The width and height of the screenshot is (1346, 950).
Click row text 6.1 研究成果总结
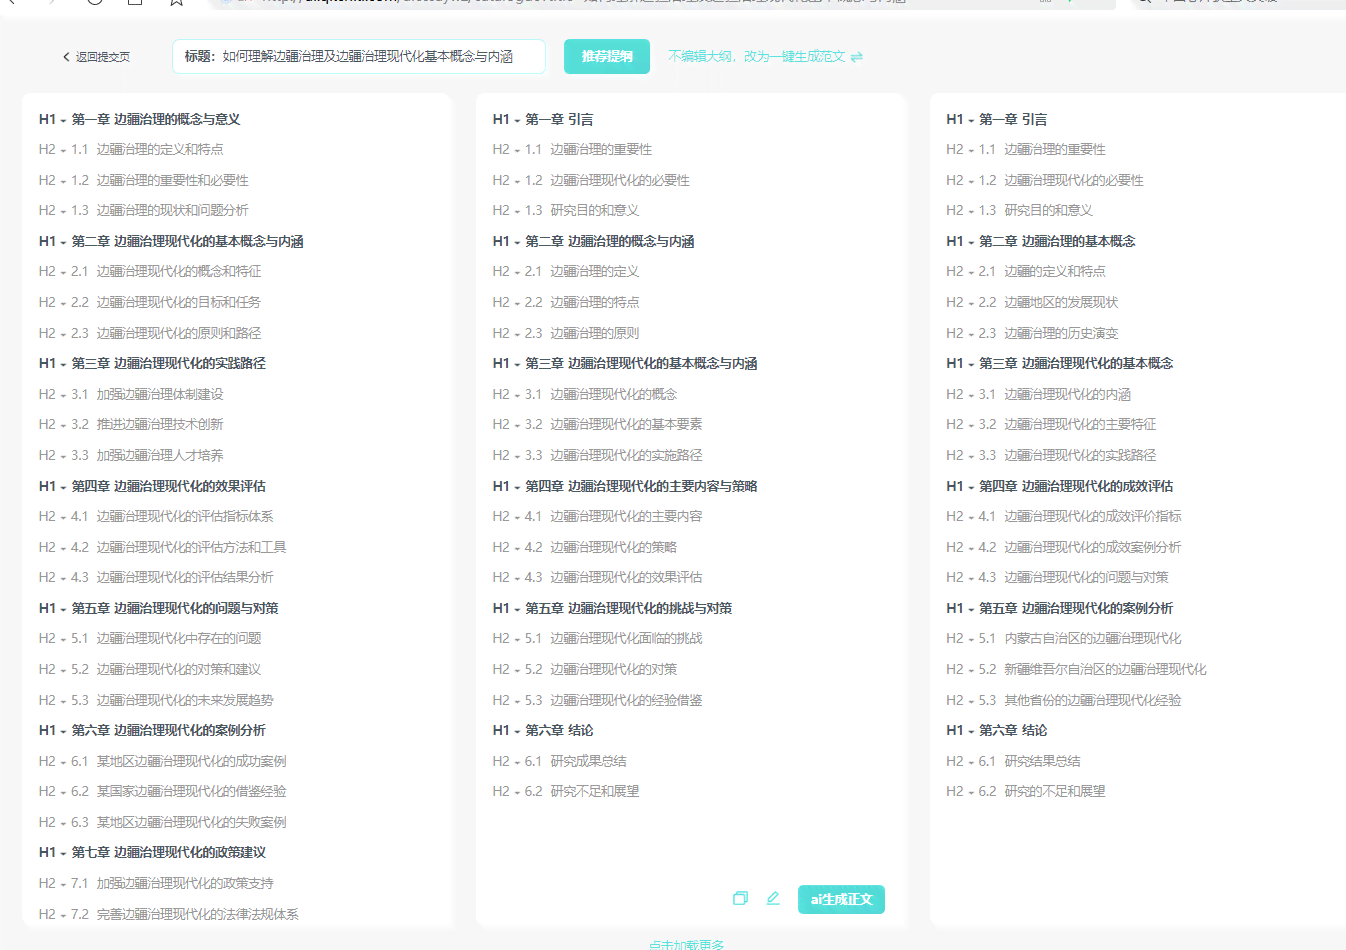576,761
